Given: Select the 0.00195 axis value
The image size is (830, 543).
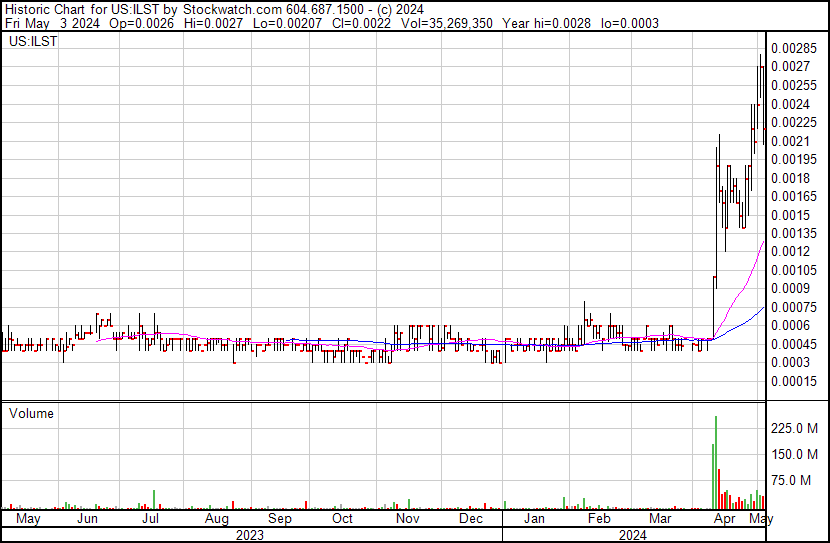Looking at the screenshot, I should coord(794,159).
